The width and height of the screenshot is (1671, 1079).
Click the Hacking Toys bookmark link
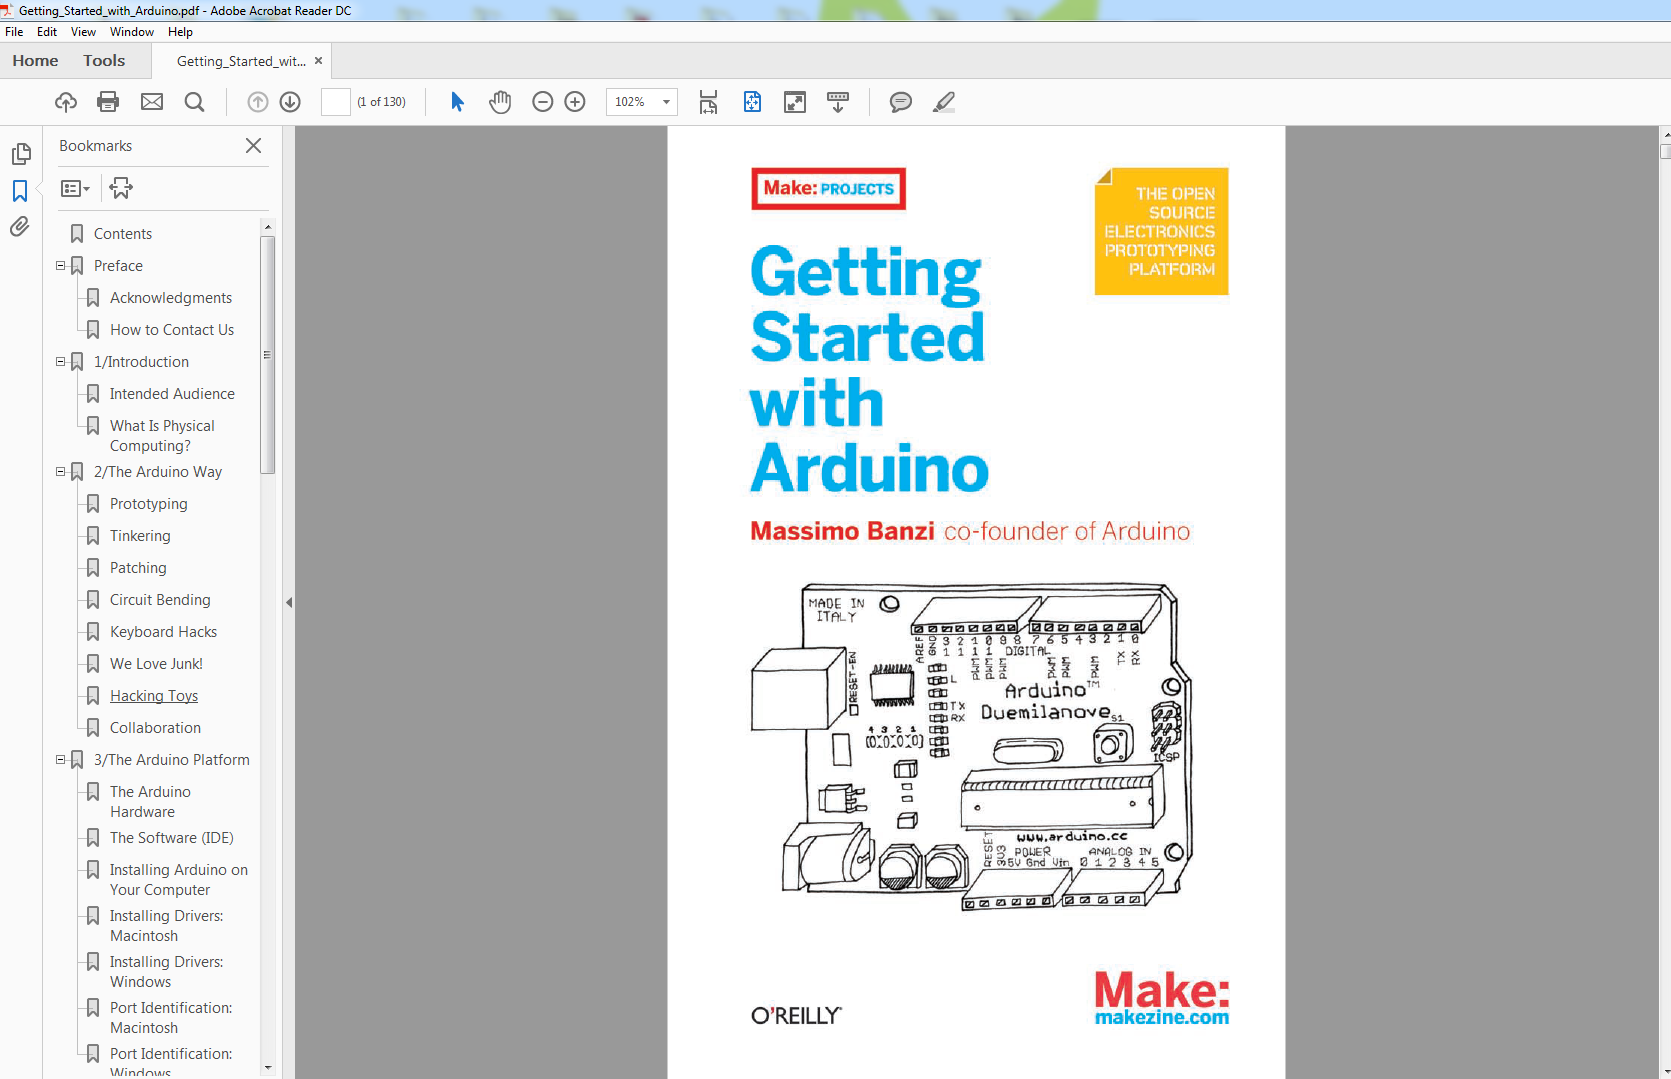(154, 696)
